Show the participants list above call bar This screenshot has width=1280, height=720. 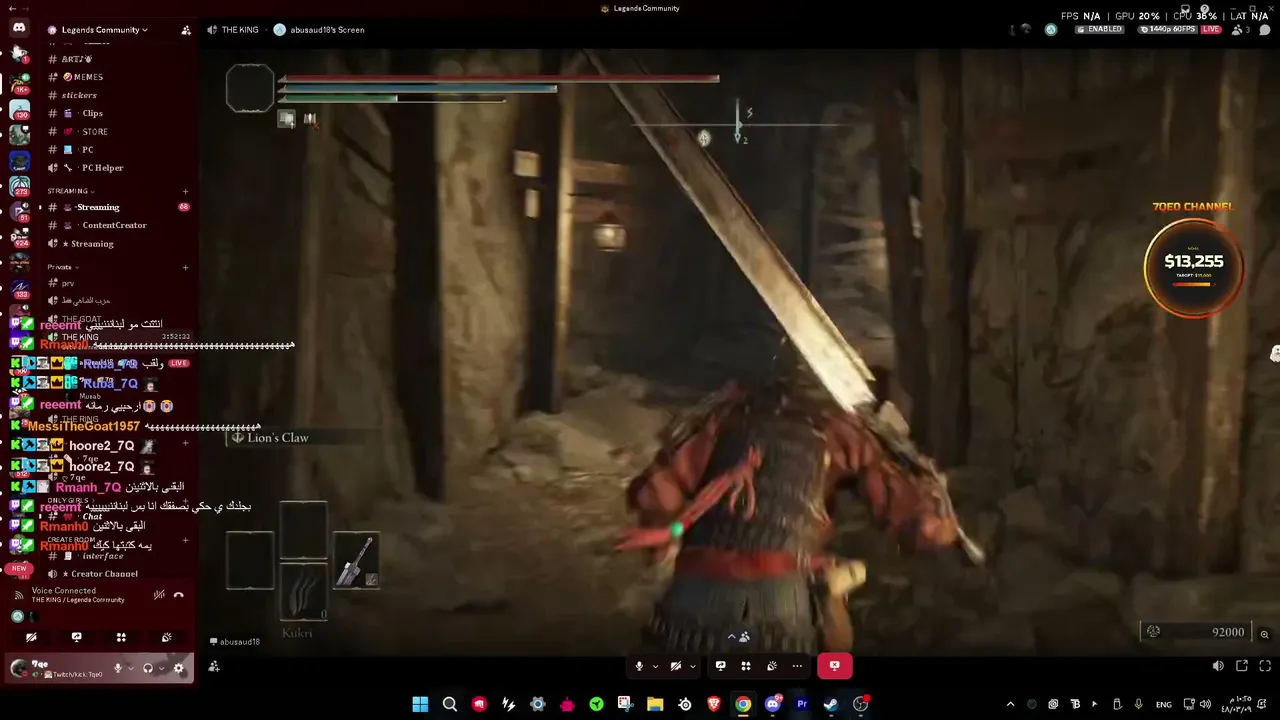coord(738,636)
